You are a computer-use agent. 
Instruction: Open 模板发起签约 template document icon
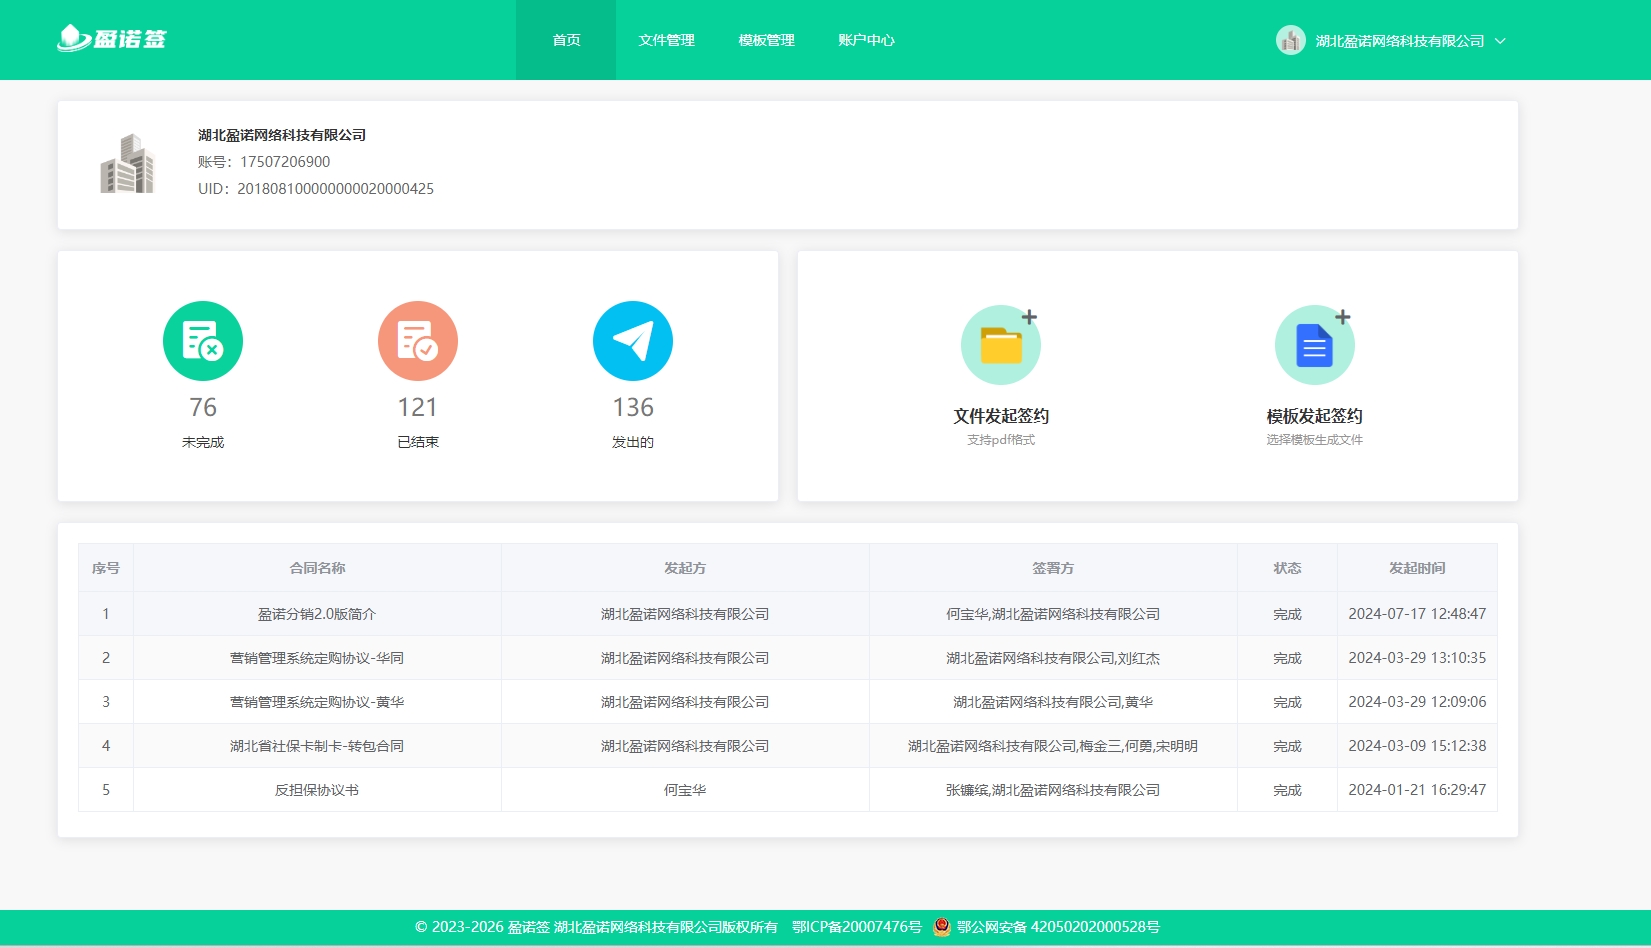(x=1315, y=344)
